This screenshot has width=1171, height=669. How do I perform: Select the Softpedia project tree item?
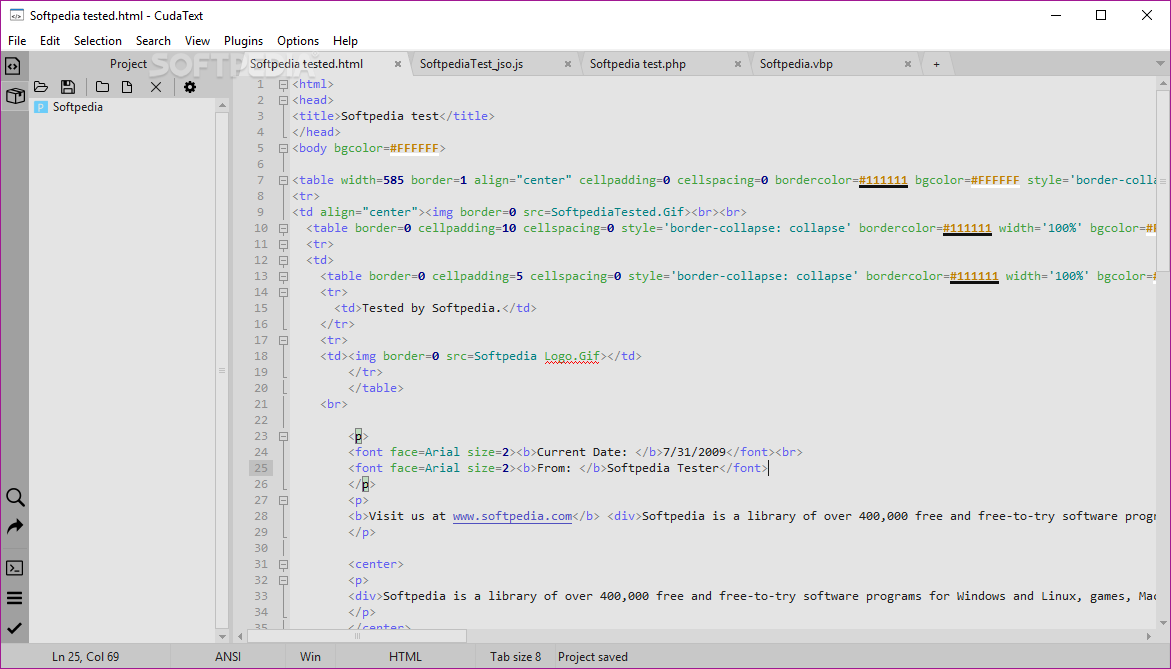pos(78,108)
